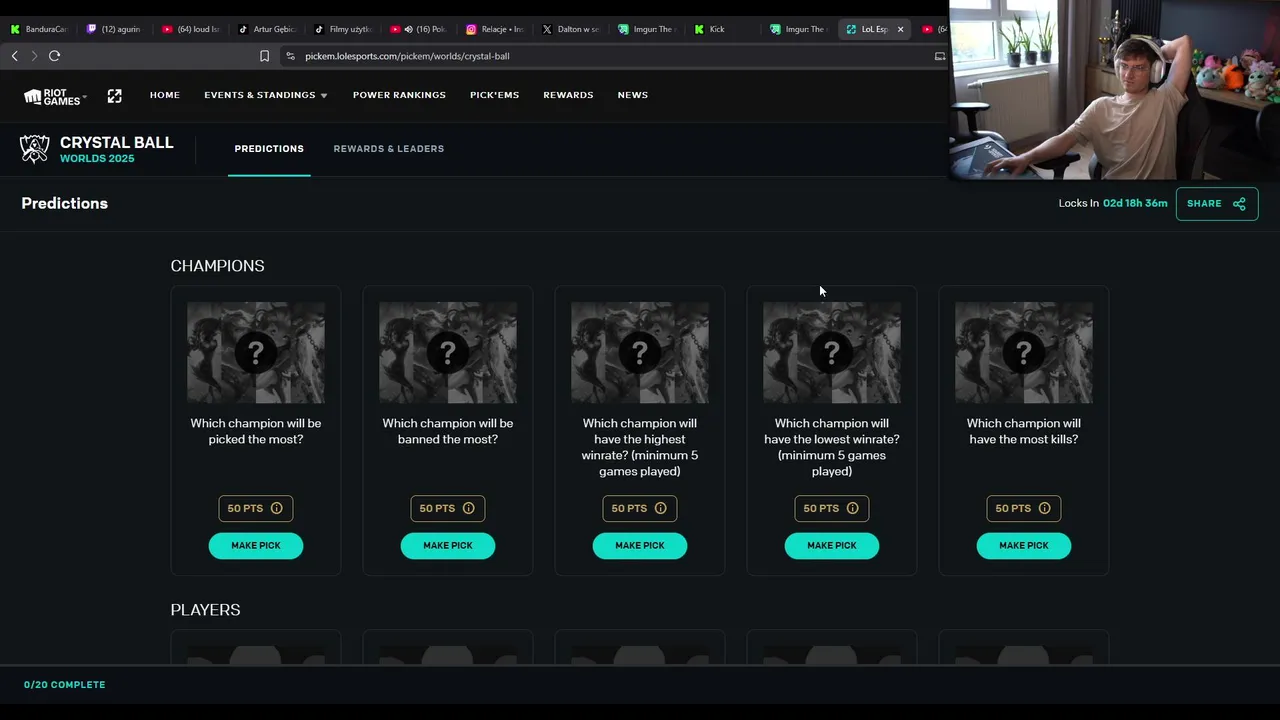Screen dimensions: 1280x720
Task: Select the Predictions tab
Action: click(x=269, y=149)
